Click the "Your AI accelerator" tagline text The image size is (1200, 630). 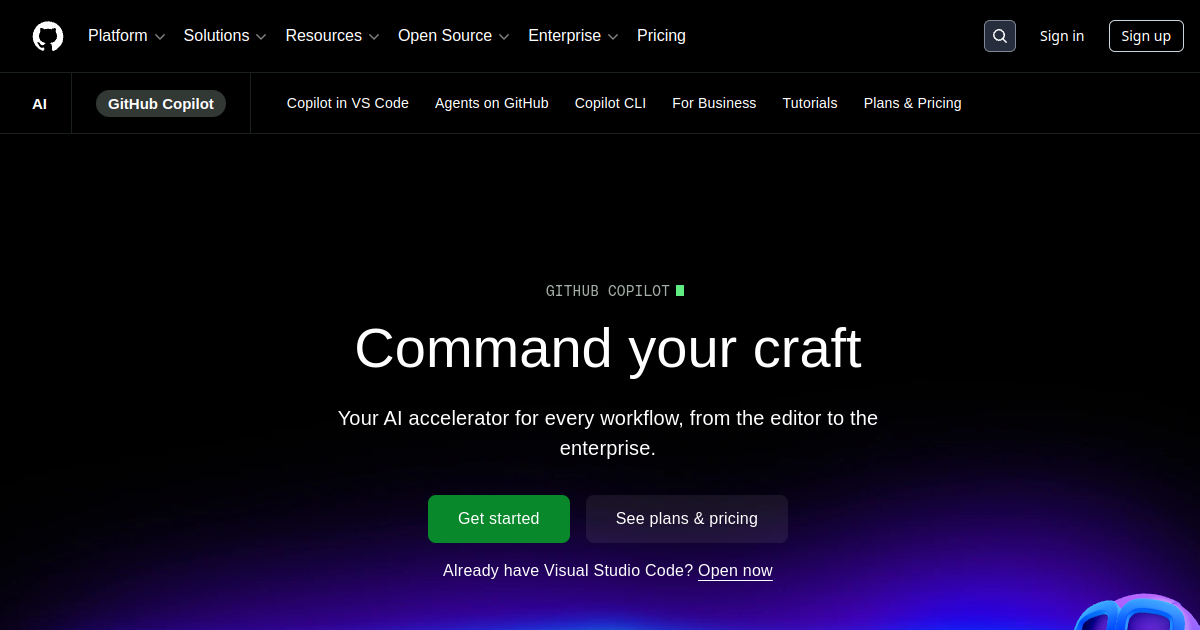(608, 433)
